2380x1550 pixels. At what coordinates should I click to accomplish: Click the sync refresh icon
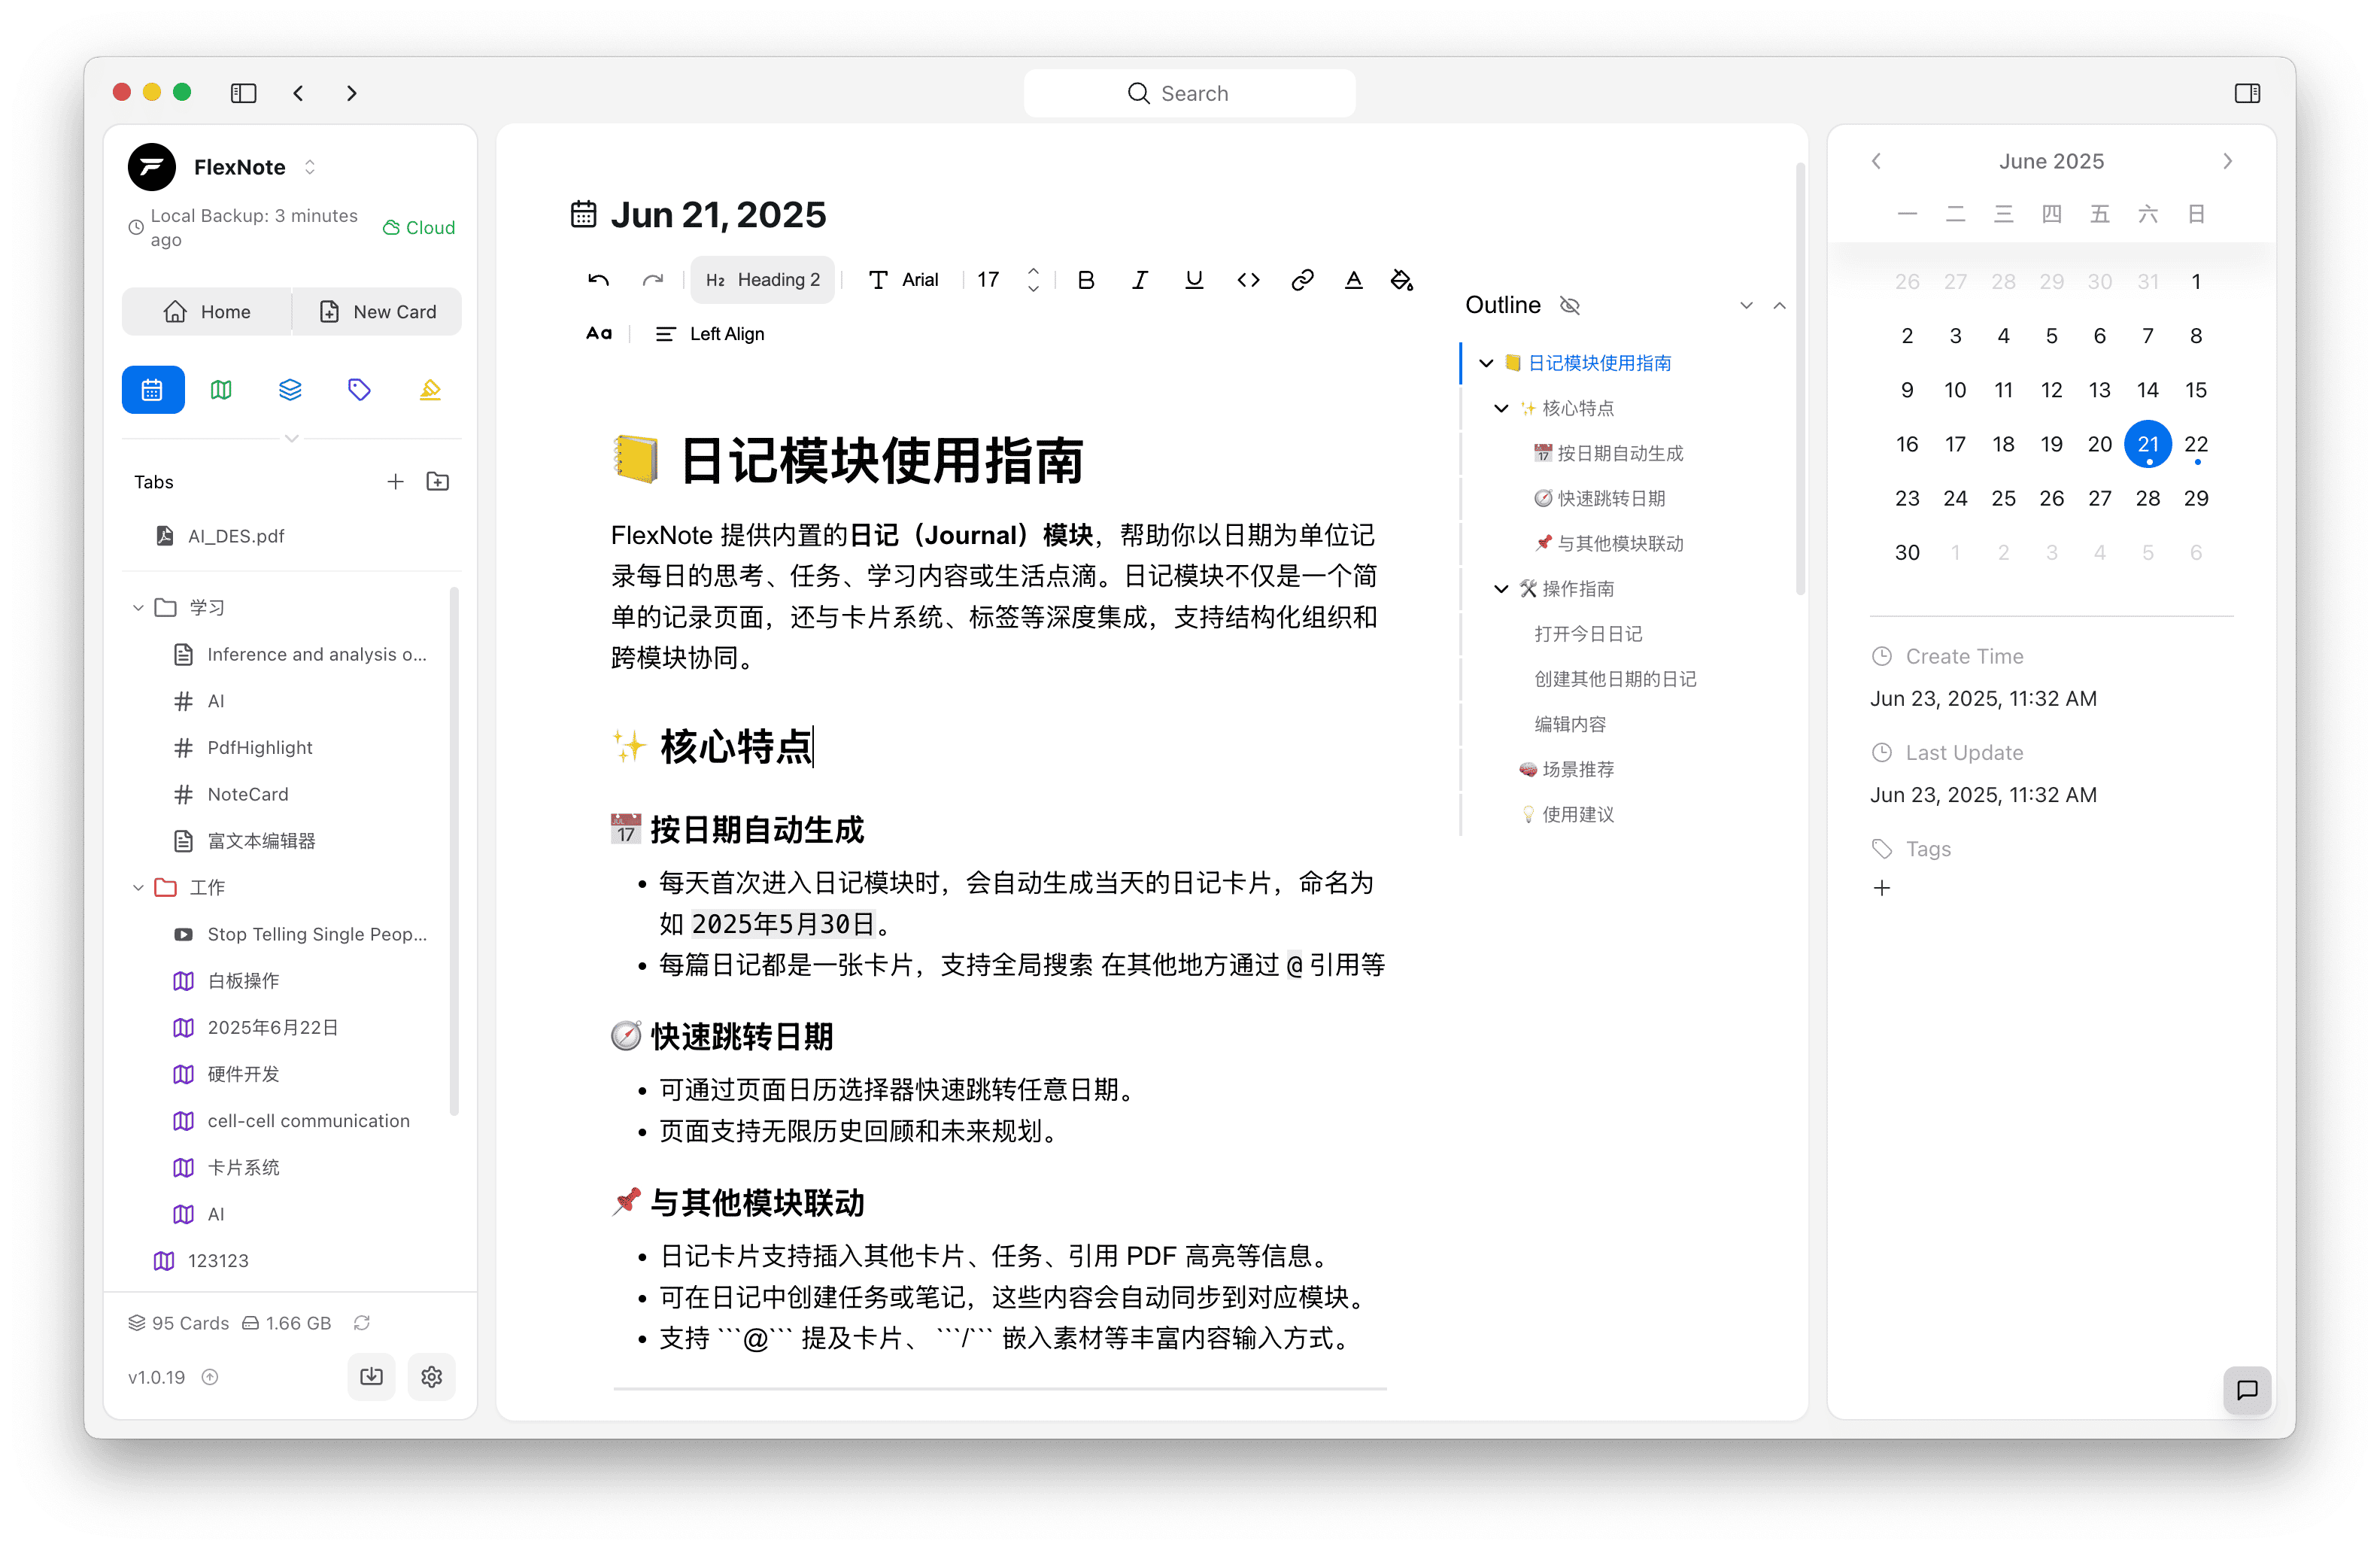point(362,1323)
